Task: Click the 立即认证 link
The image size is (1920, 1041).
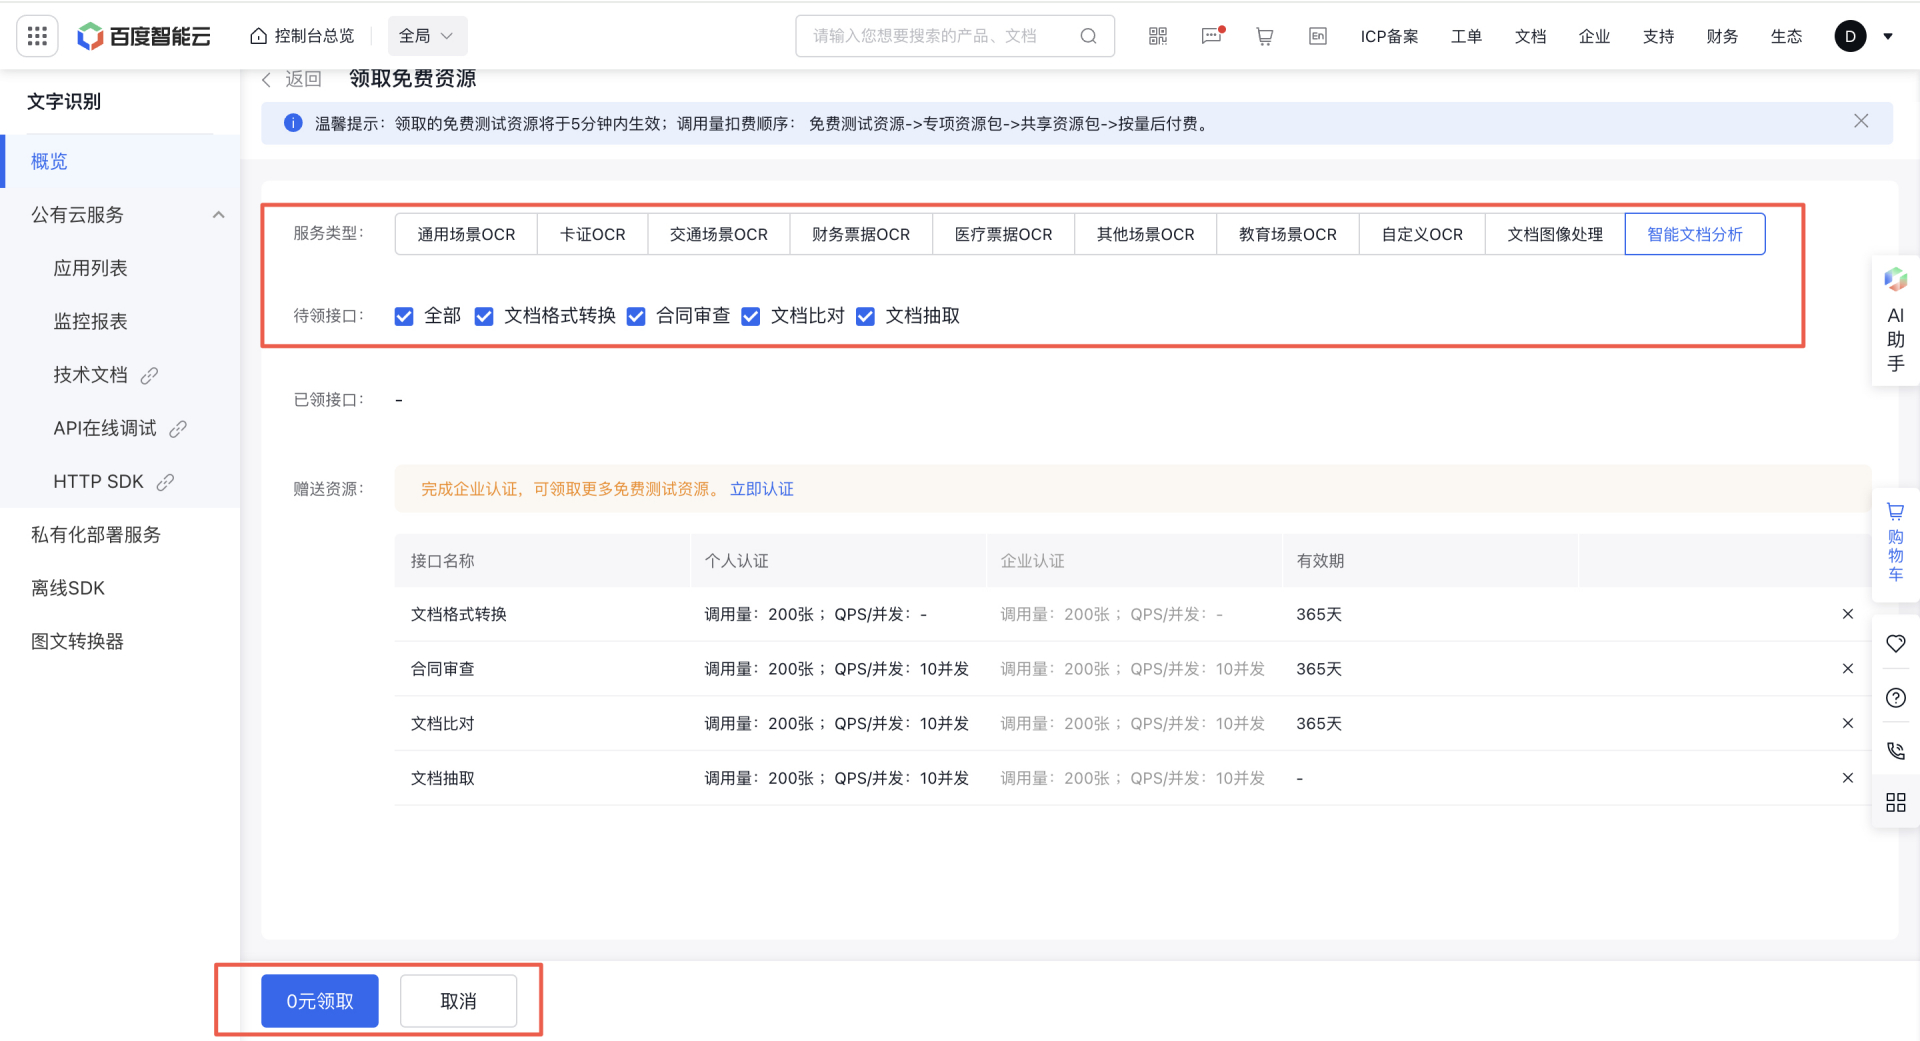Action: (x=762, y=489)
